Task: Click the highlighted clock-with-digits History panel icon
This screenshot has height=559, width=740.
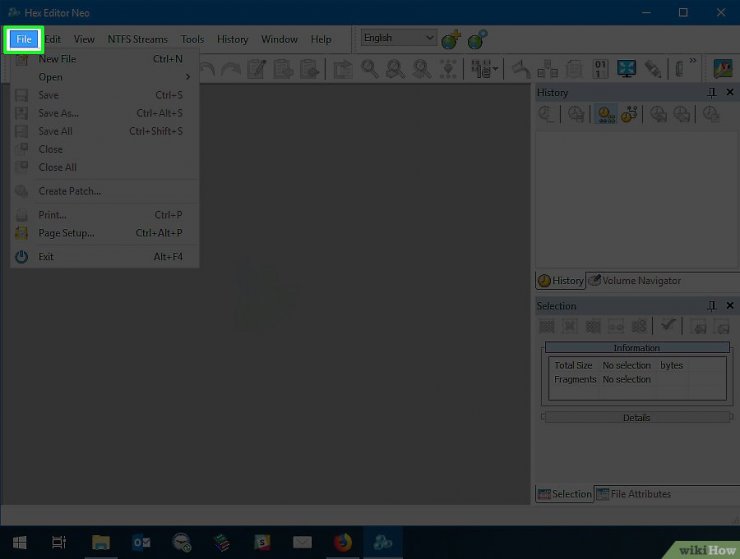Action: pos(606,114)
